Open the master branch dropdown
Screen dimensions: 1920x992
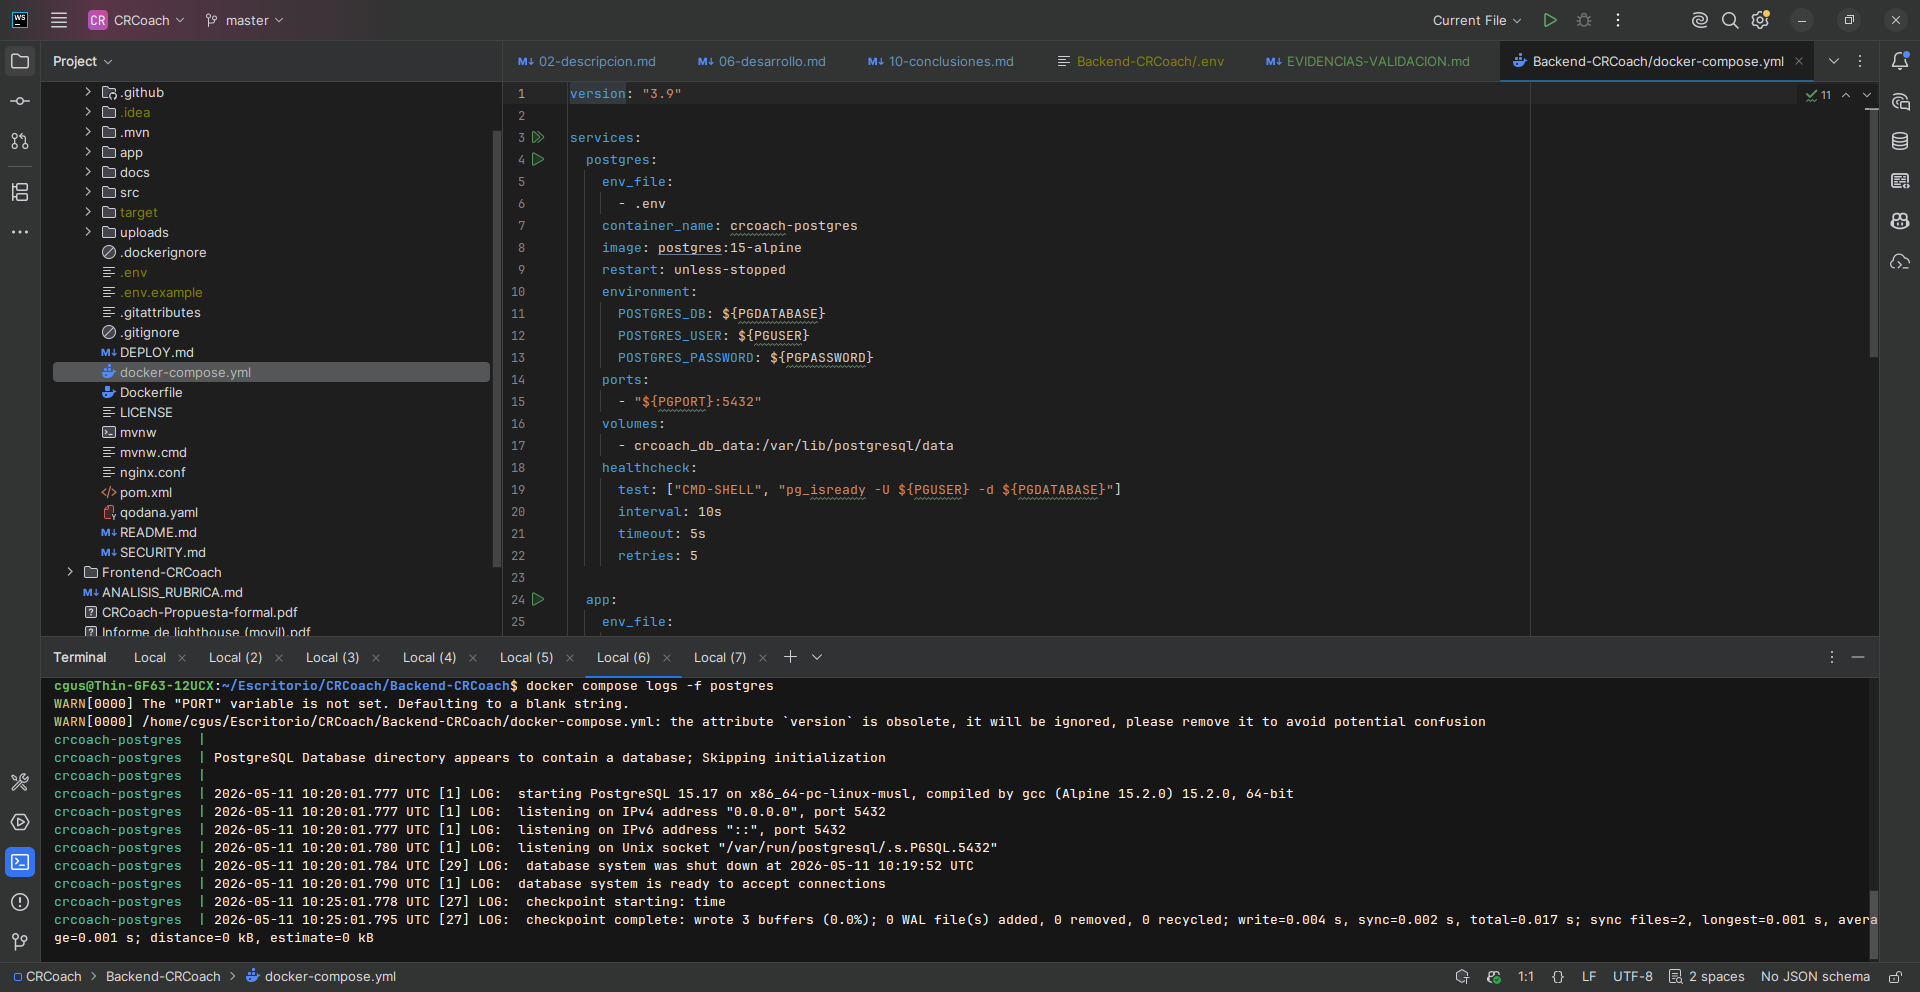[x=245, y=20]
